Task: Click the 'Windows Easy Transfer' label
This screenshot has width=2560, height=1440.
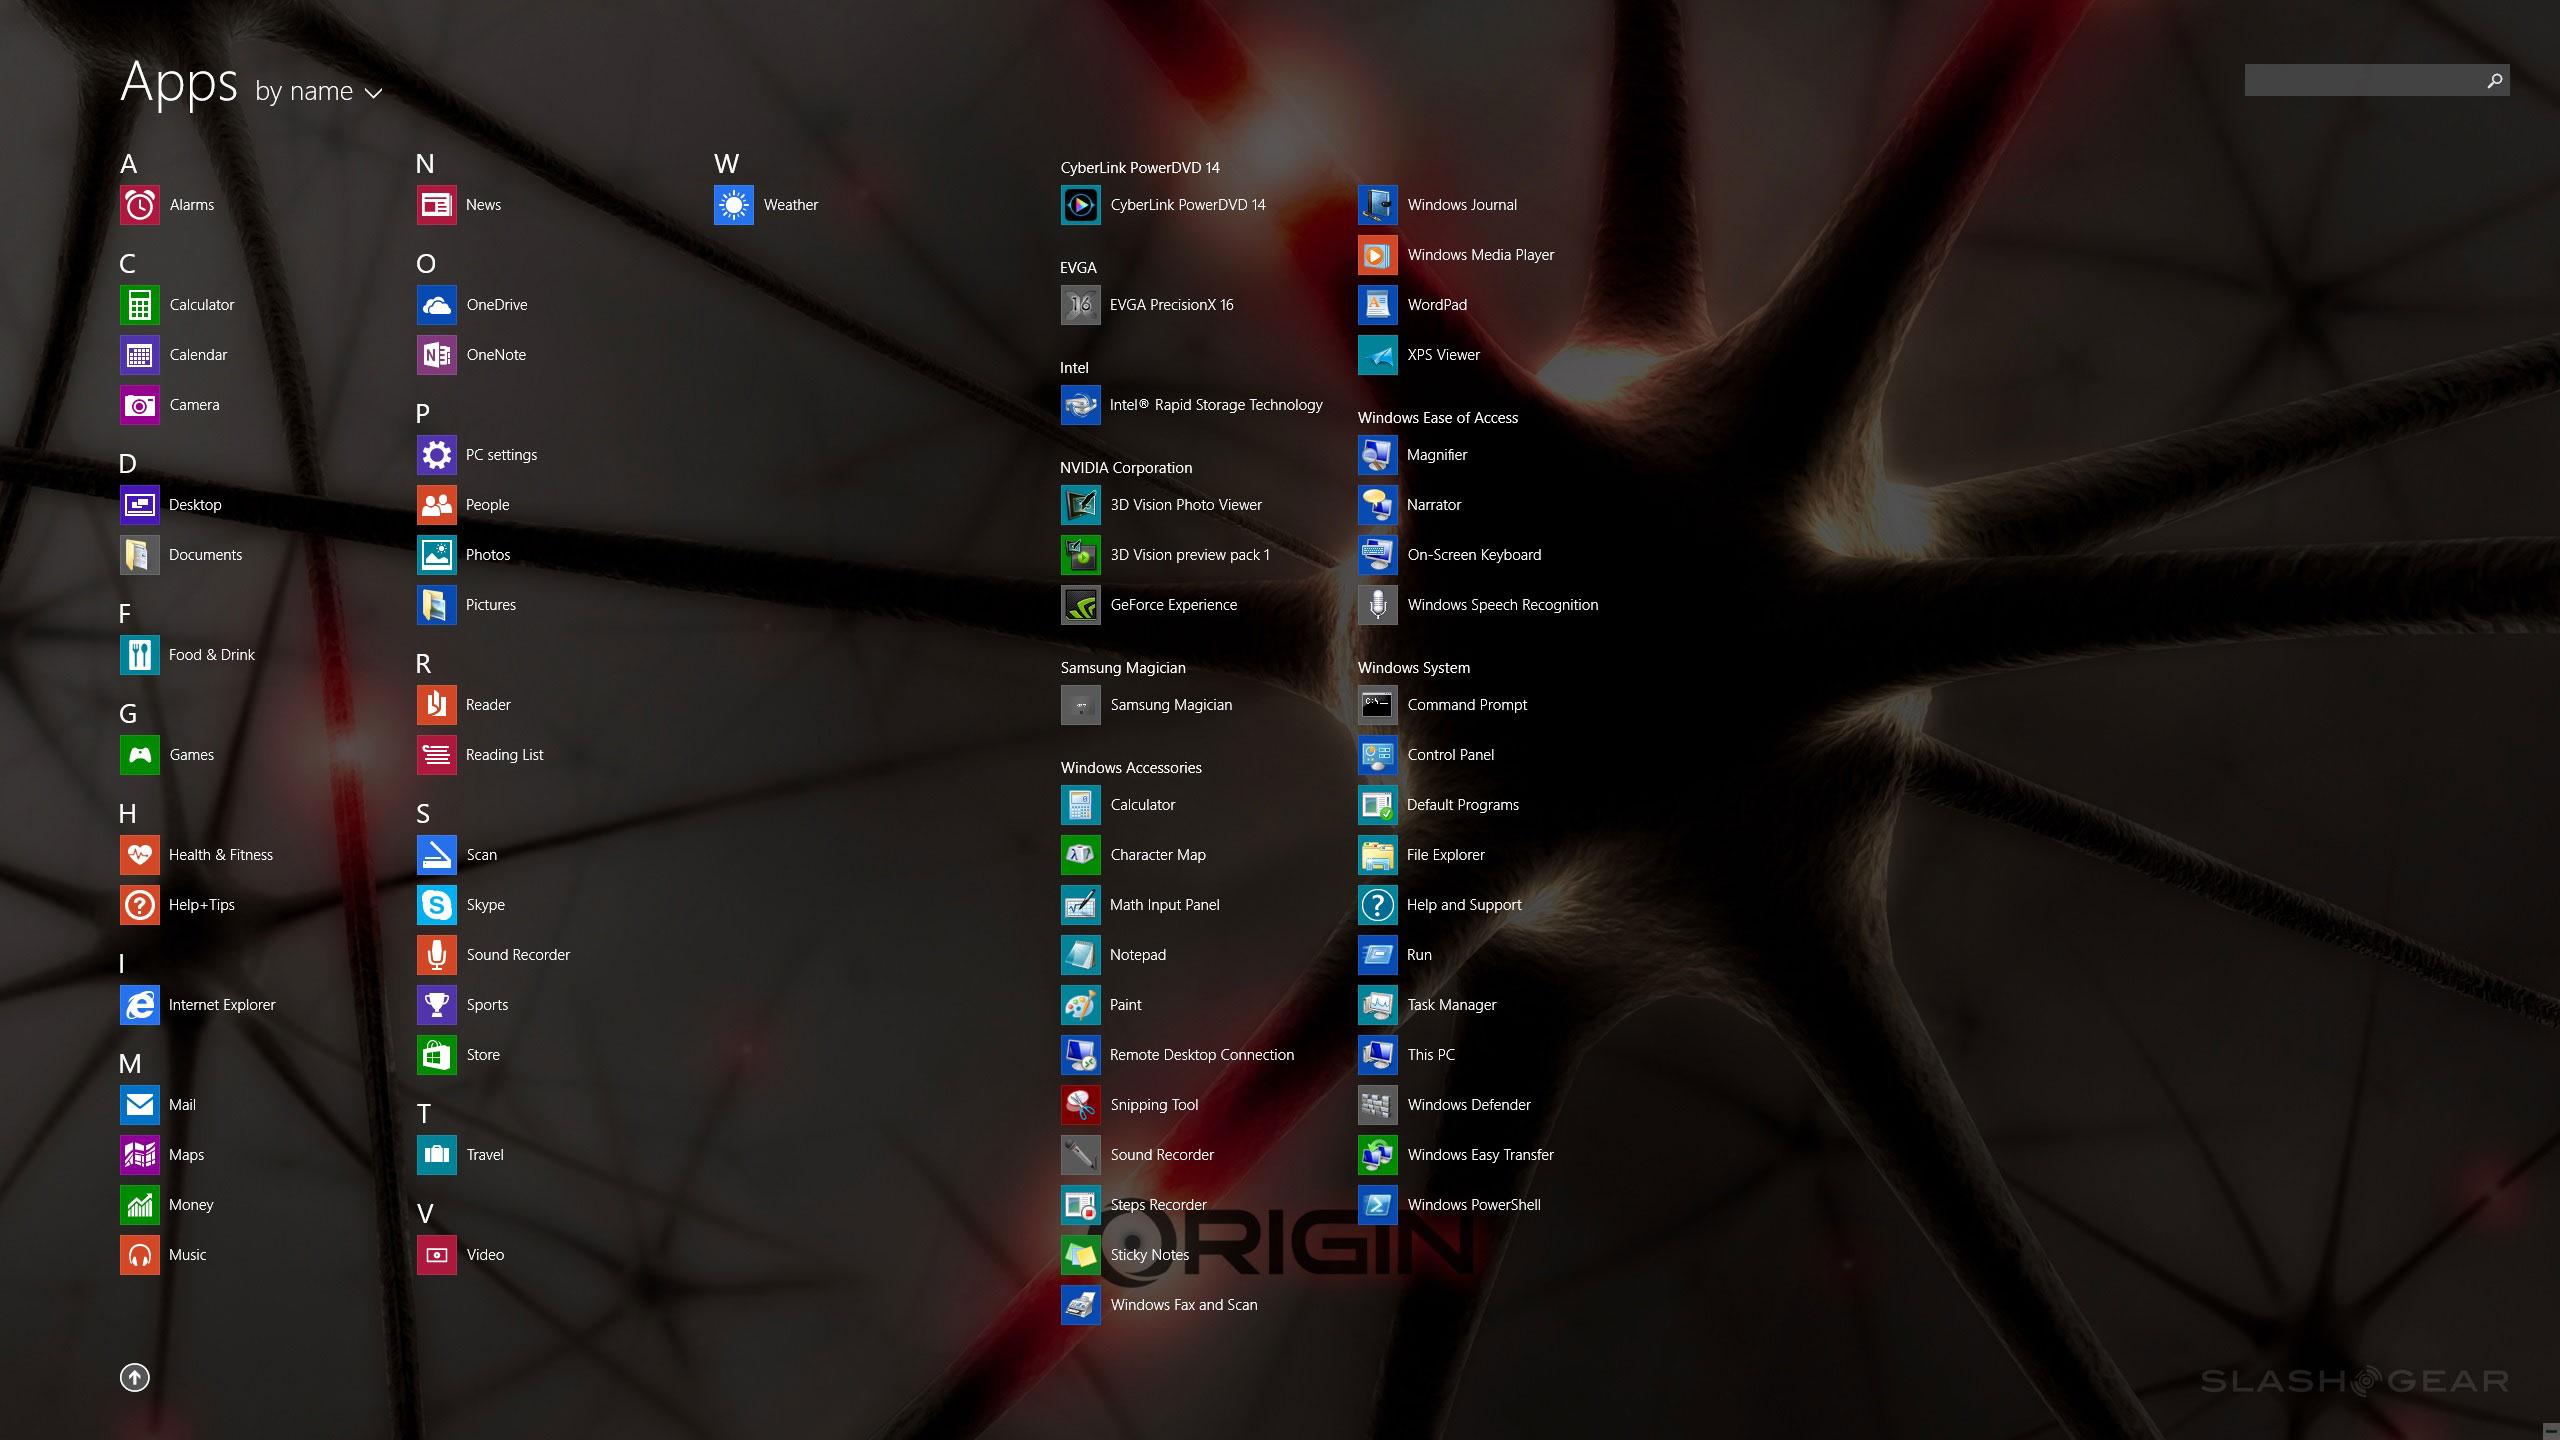Action: [1481, 1155]
